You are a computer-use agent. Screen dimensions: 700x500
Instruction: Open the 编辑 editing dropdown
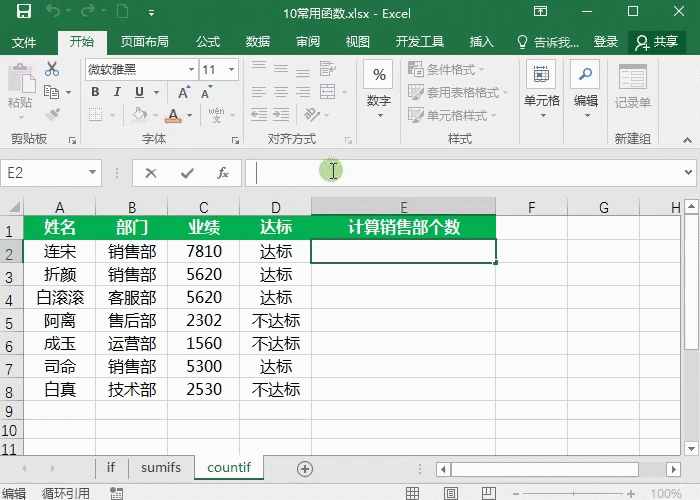click(586, 89)
